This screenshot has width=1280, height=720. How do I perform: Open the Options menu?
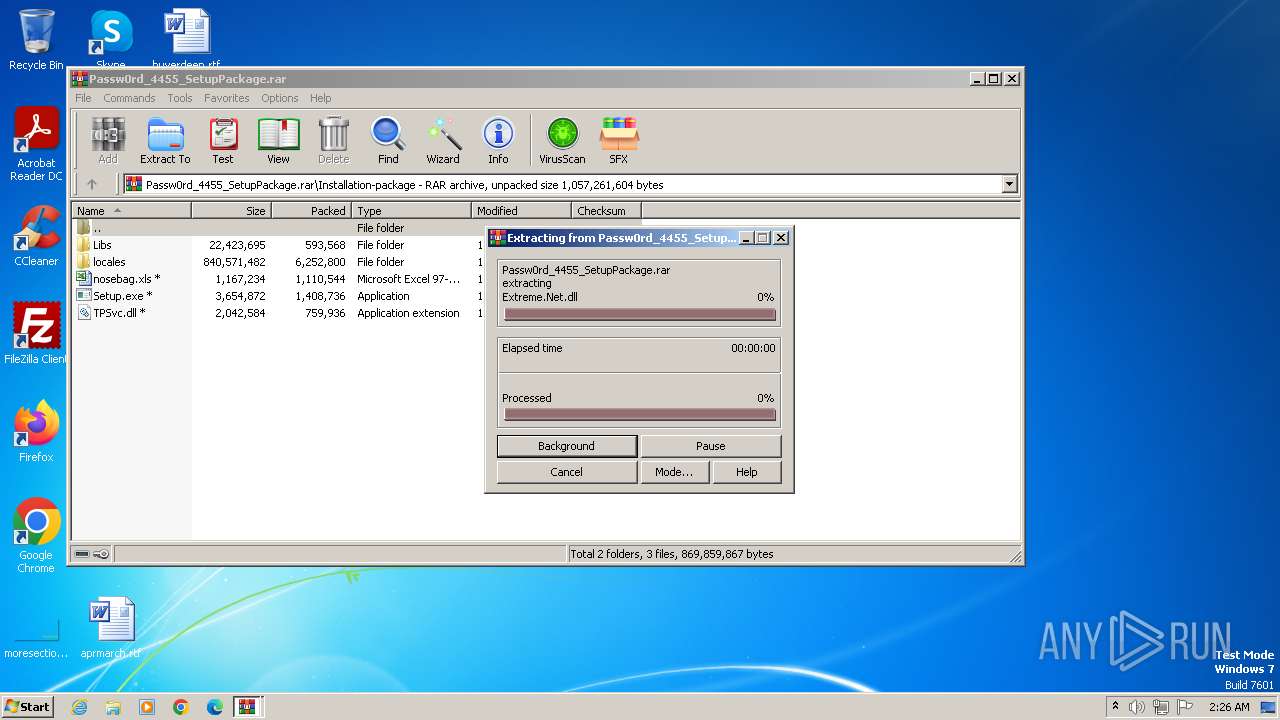pos(280,98)
